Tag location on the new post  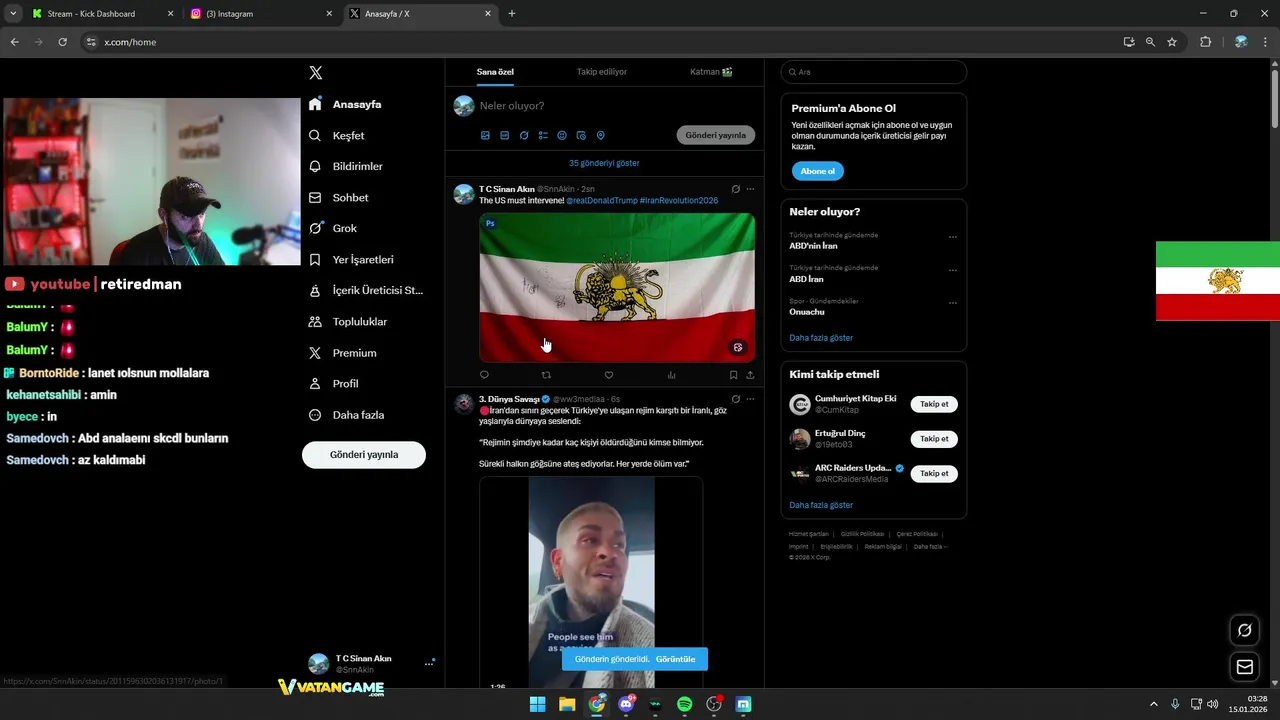point(601,135)
